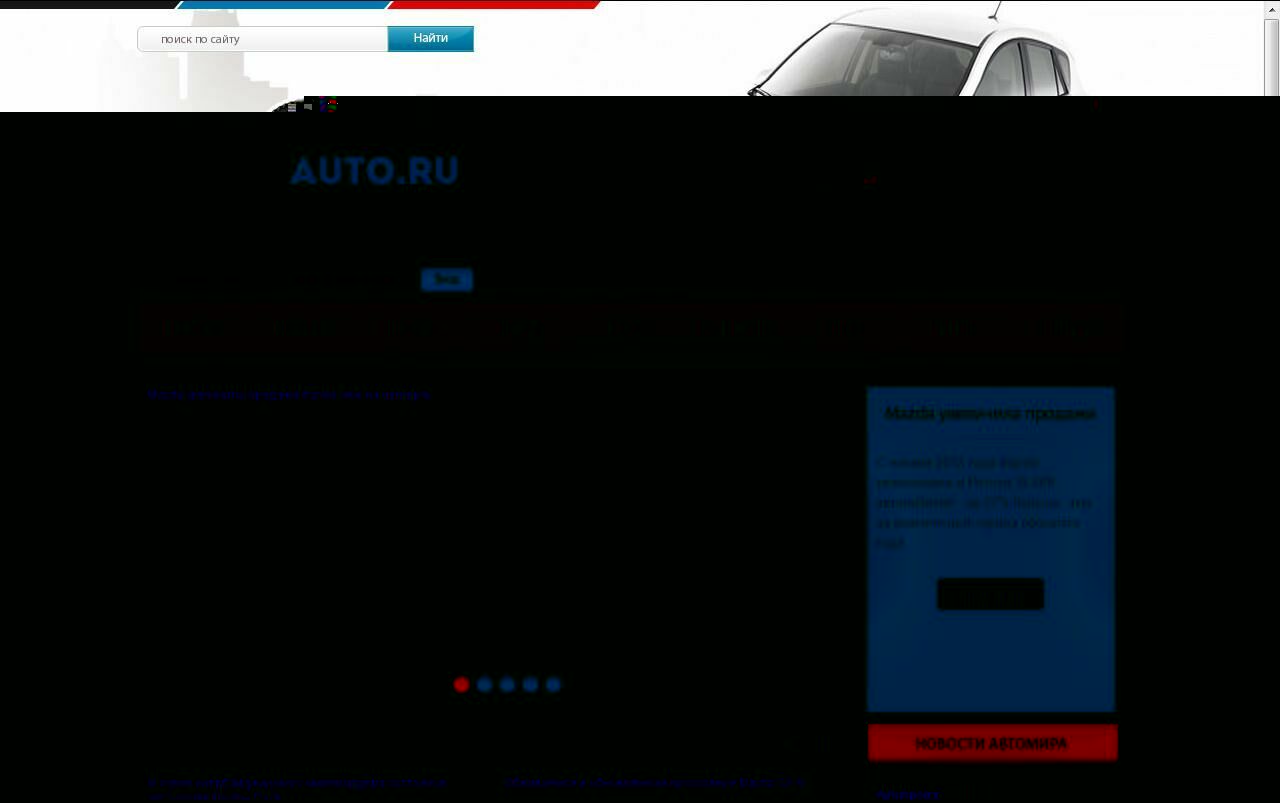The image size is (1280, 803).
Task: Select the red first carousel dot
Action: pyautogui.click(x=461, y=684)
